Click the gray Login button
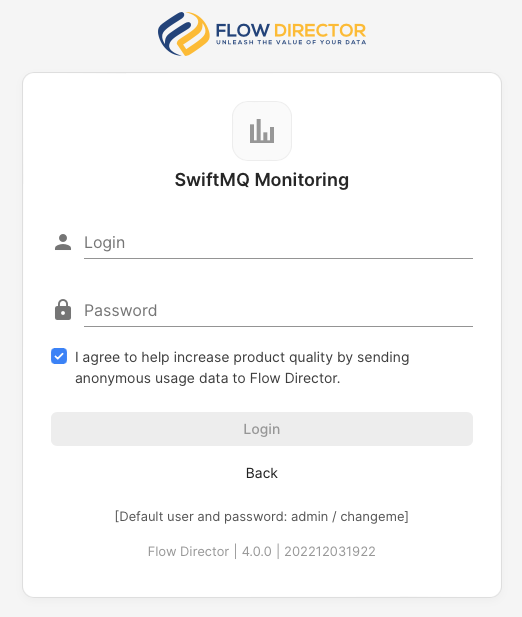522x617 pixels. click(x=262, y=429)
